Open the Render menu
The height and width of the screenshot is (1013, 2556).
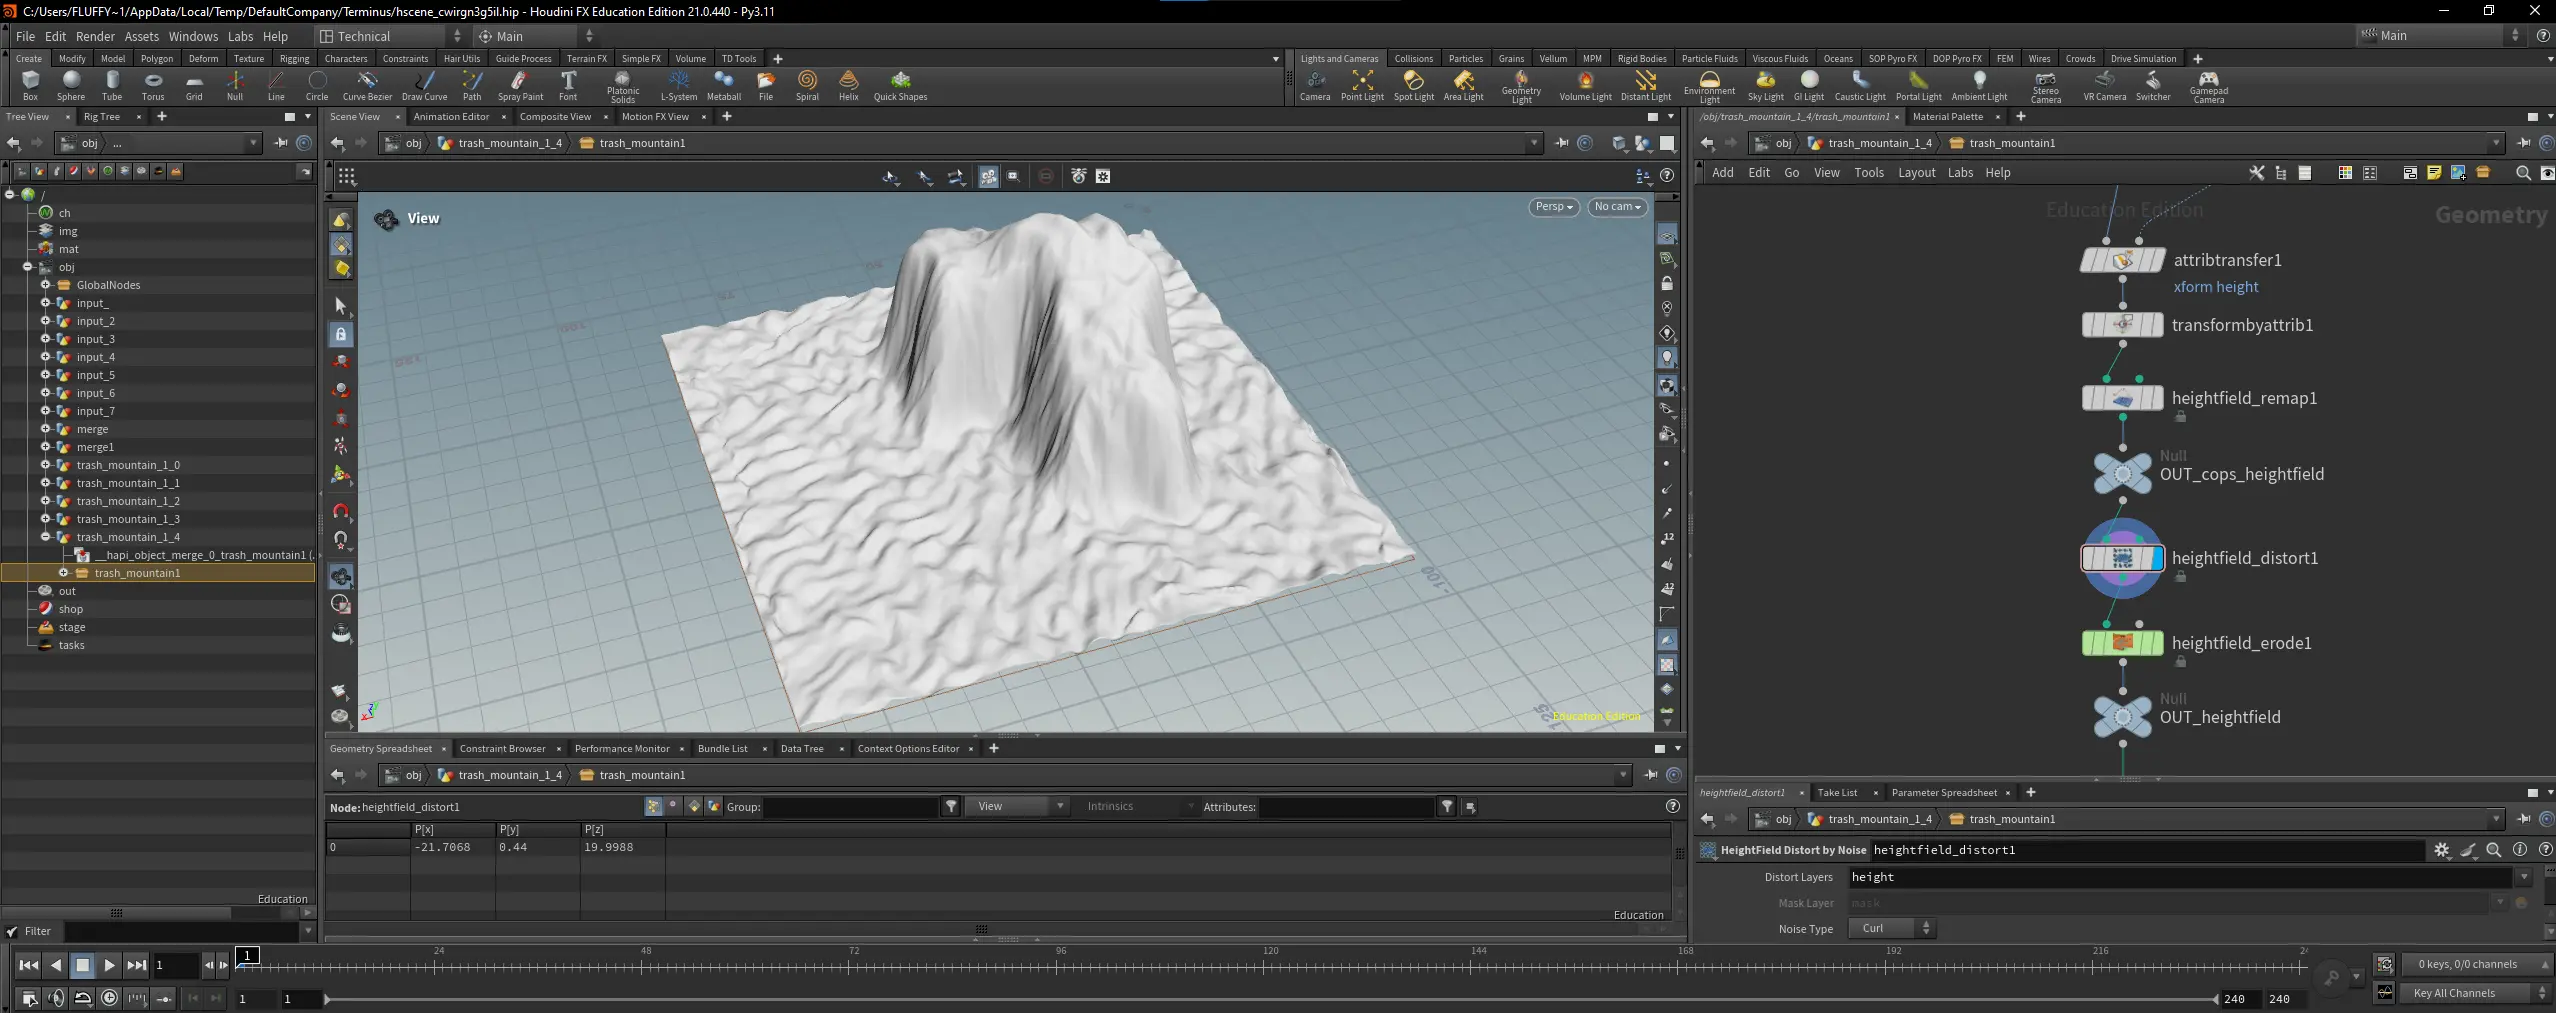95,36
